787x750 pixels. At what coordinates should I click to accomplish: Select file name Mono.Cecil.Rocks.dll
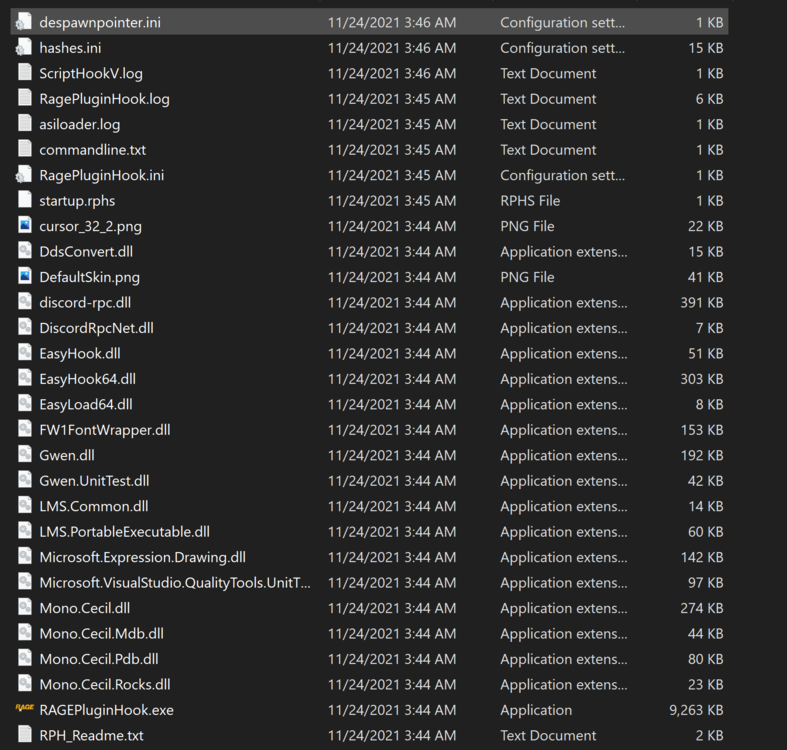(x=105, y=684)
